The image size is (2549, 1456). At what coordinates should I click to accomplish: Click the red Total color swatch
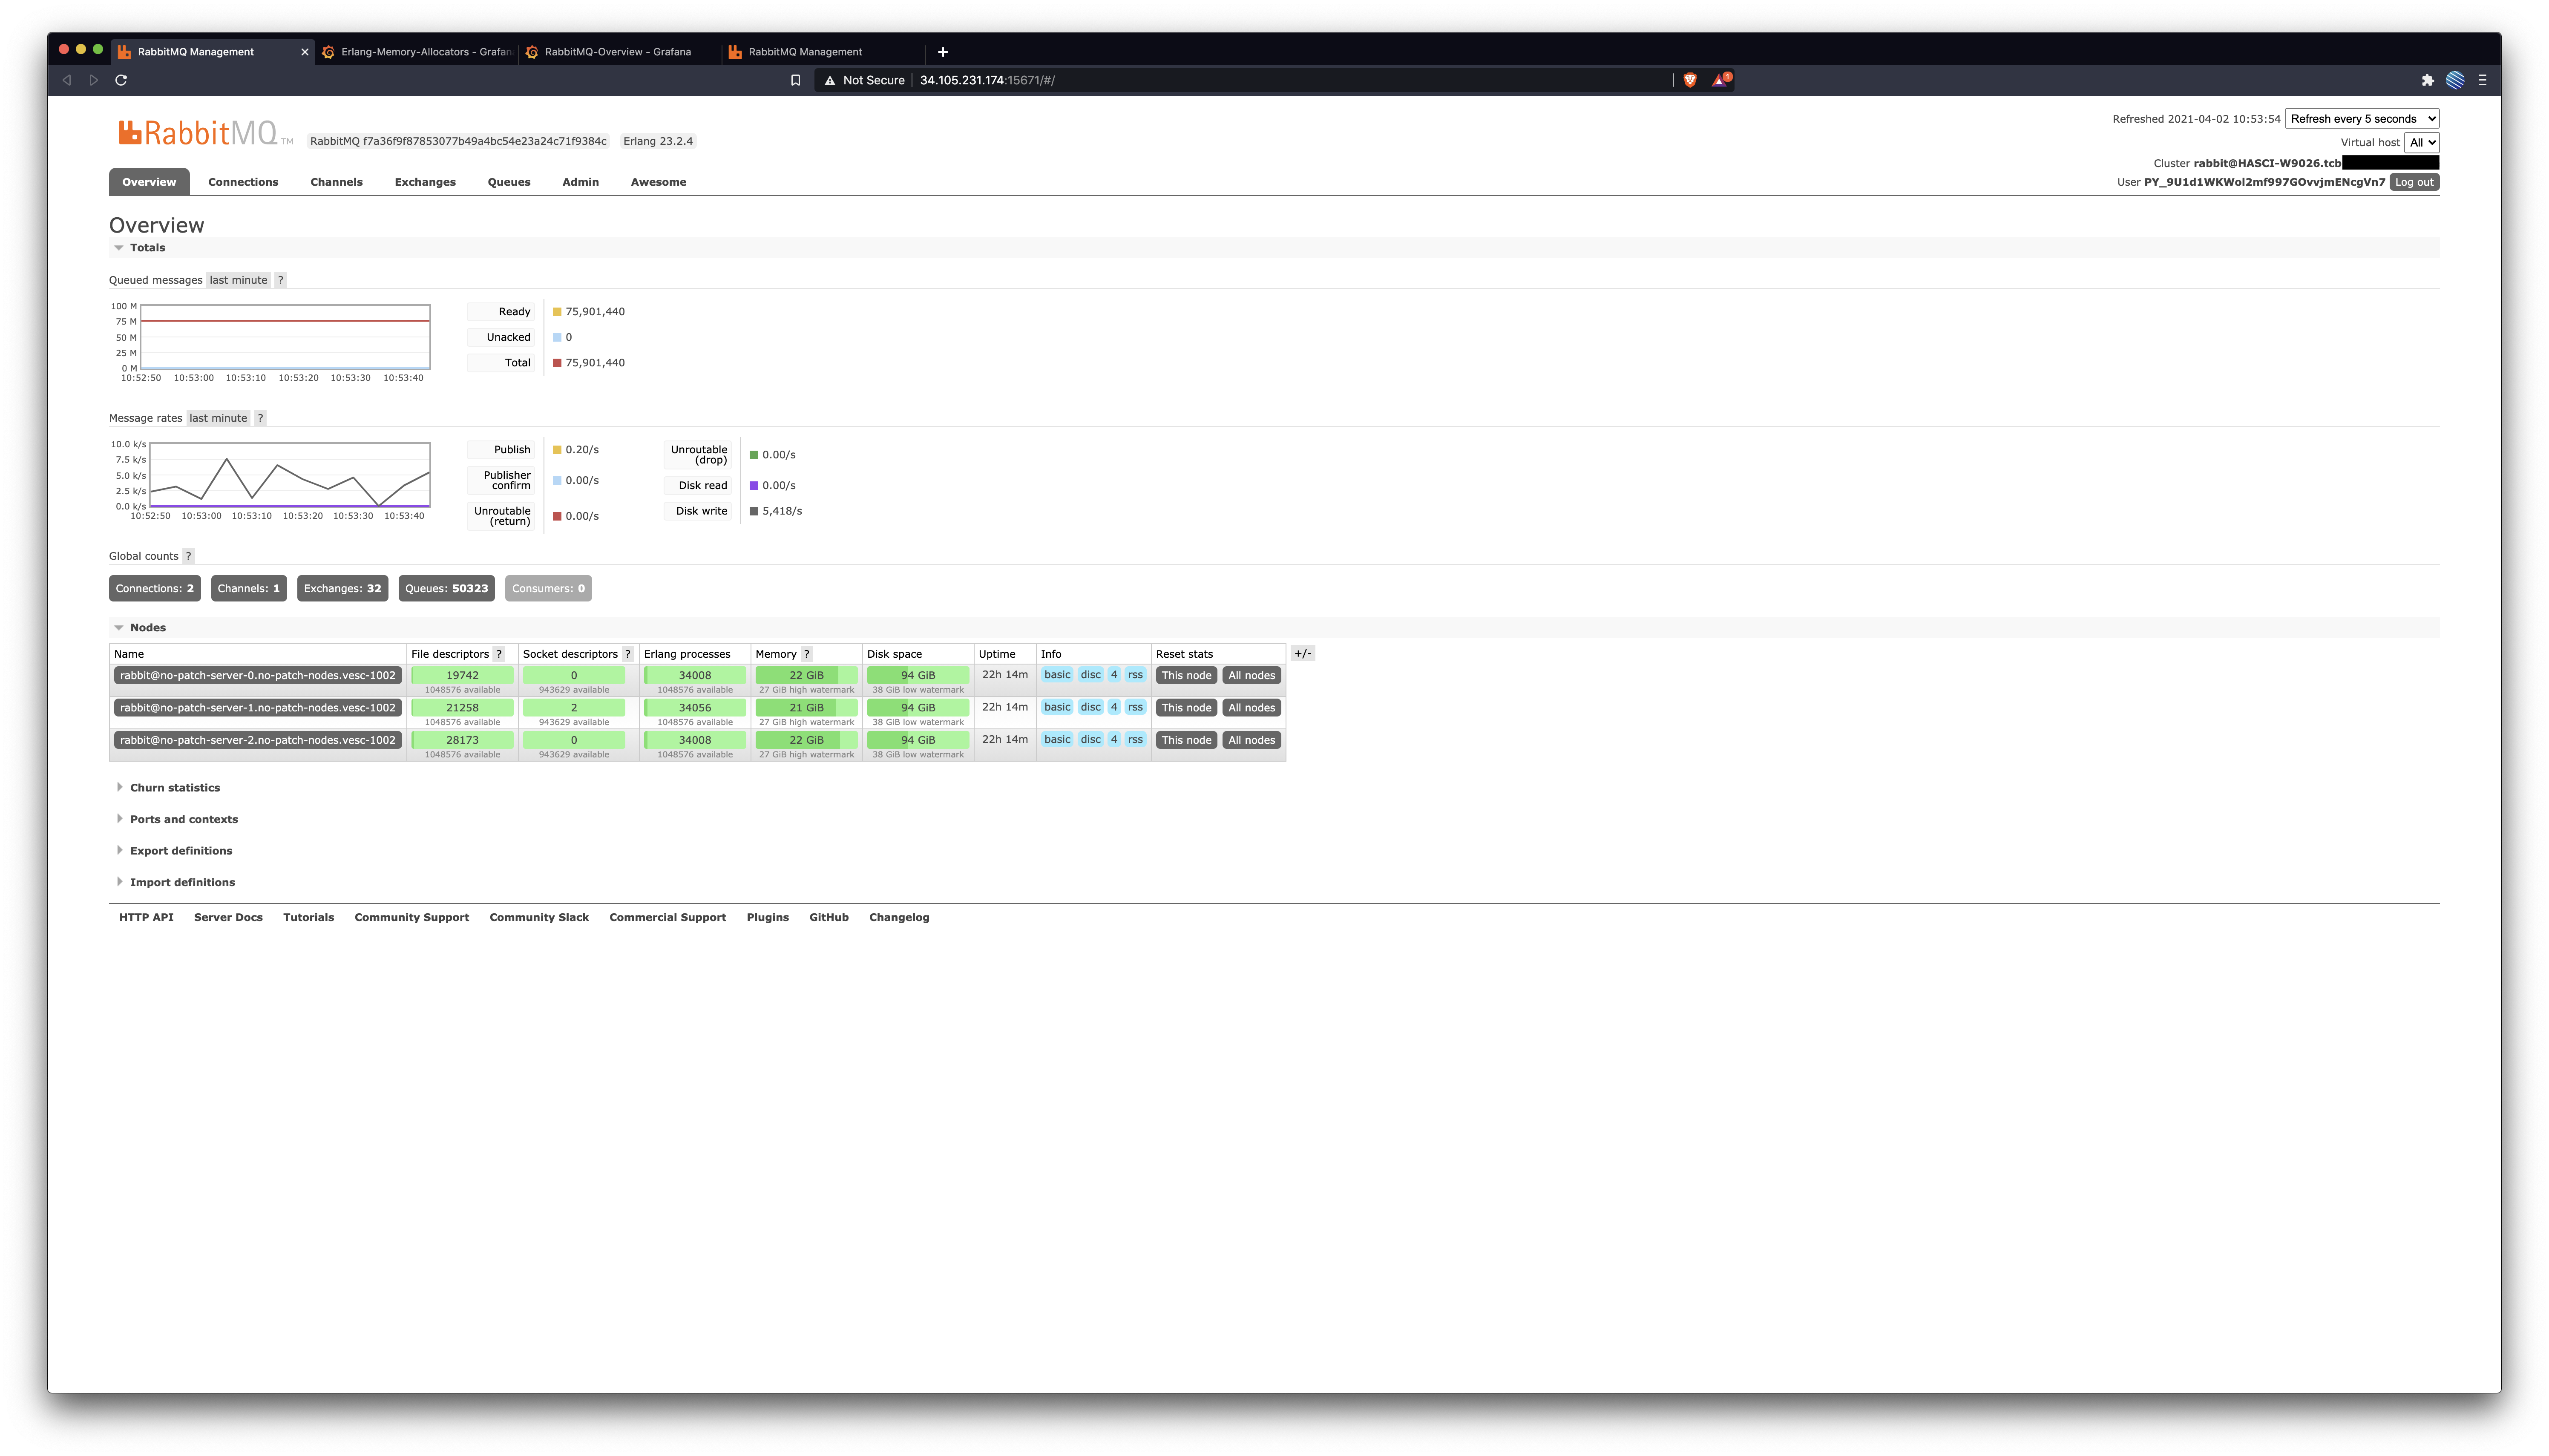click(557, 363)
